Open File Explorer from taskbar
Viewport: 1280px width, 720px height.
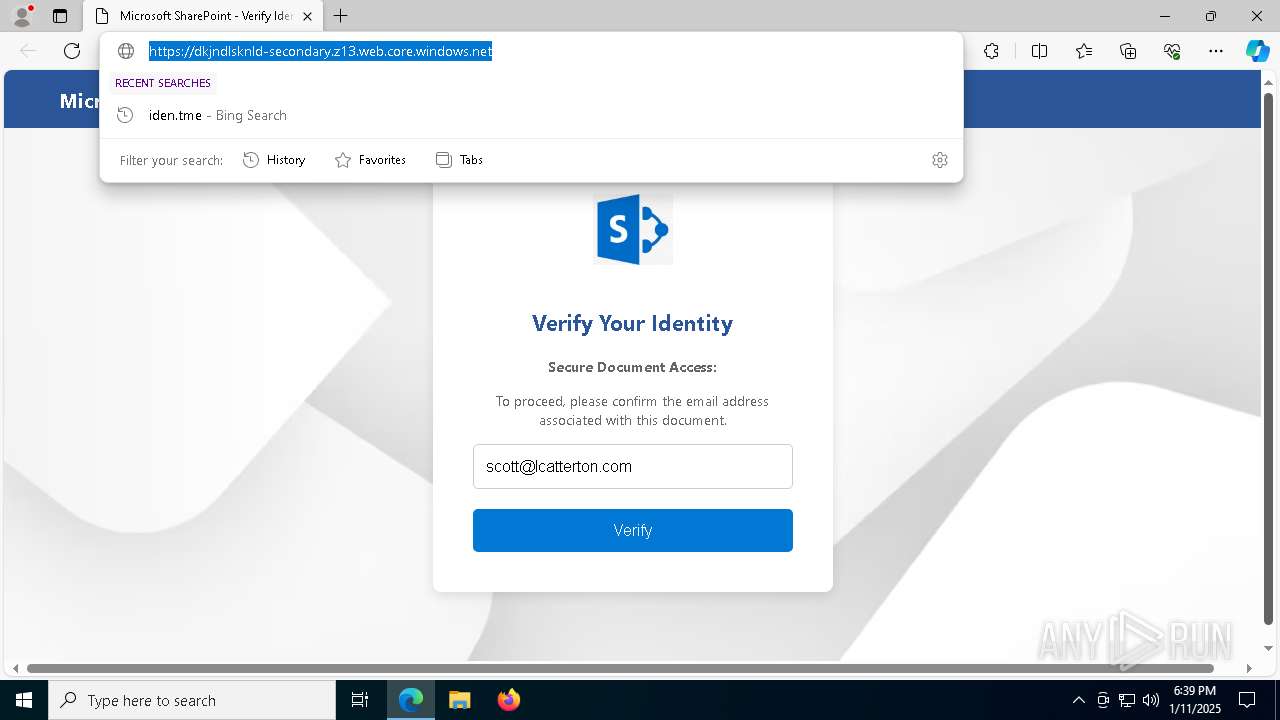coord(459,700)
